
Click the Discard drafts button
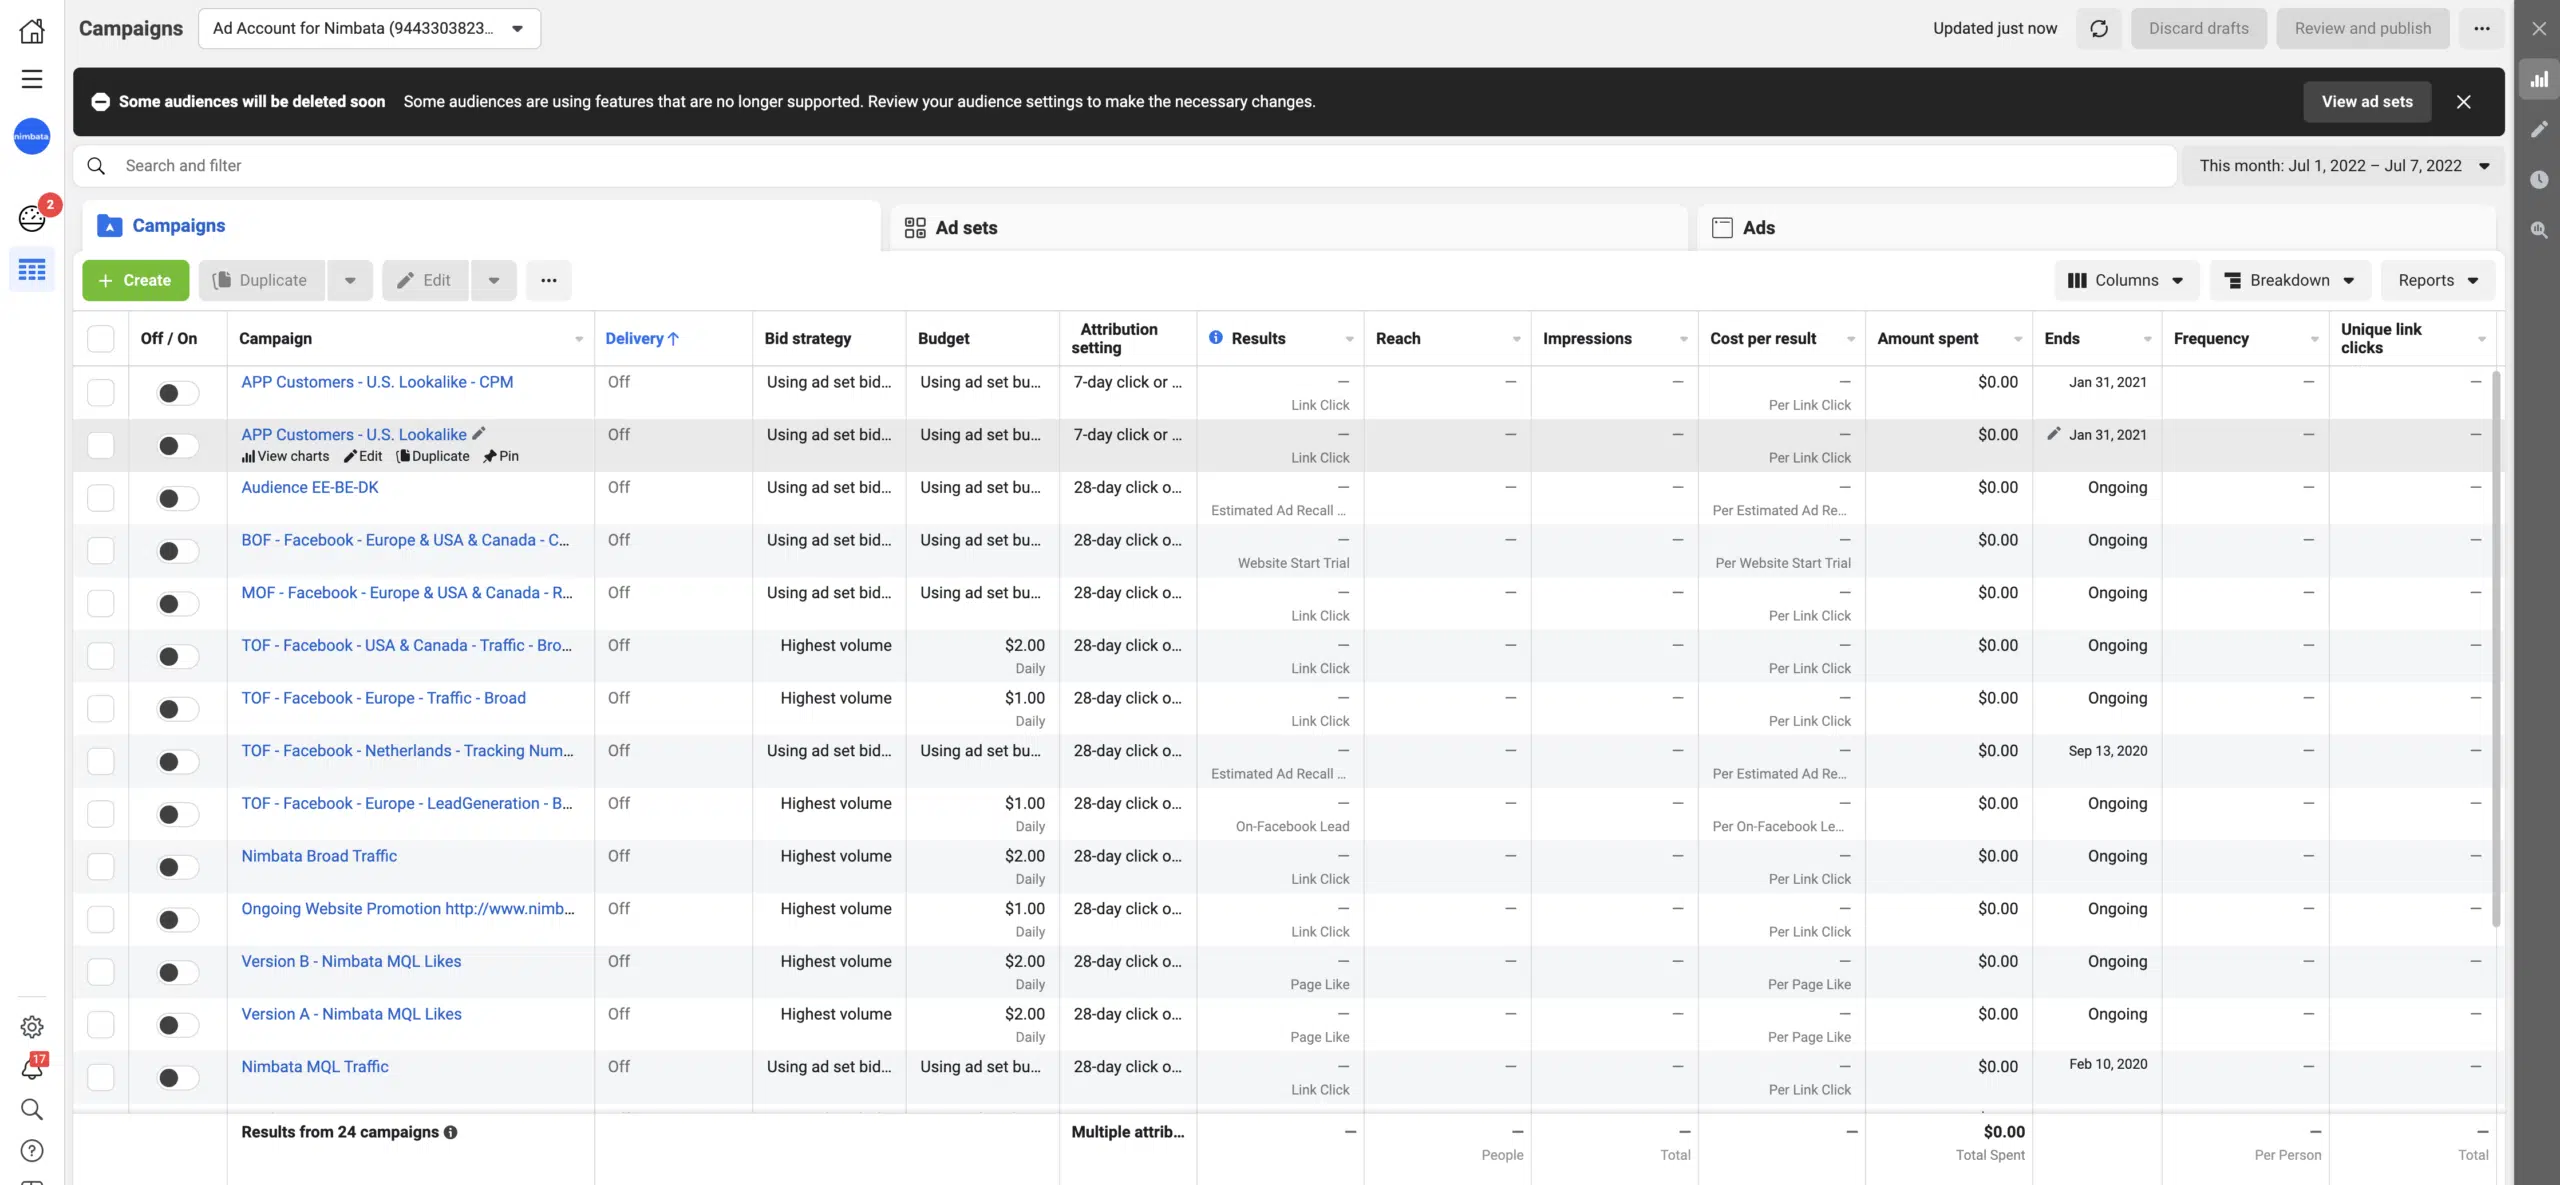pos(2199,28)
